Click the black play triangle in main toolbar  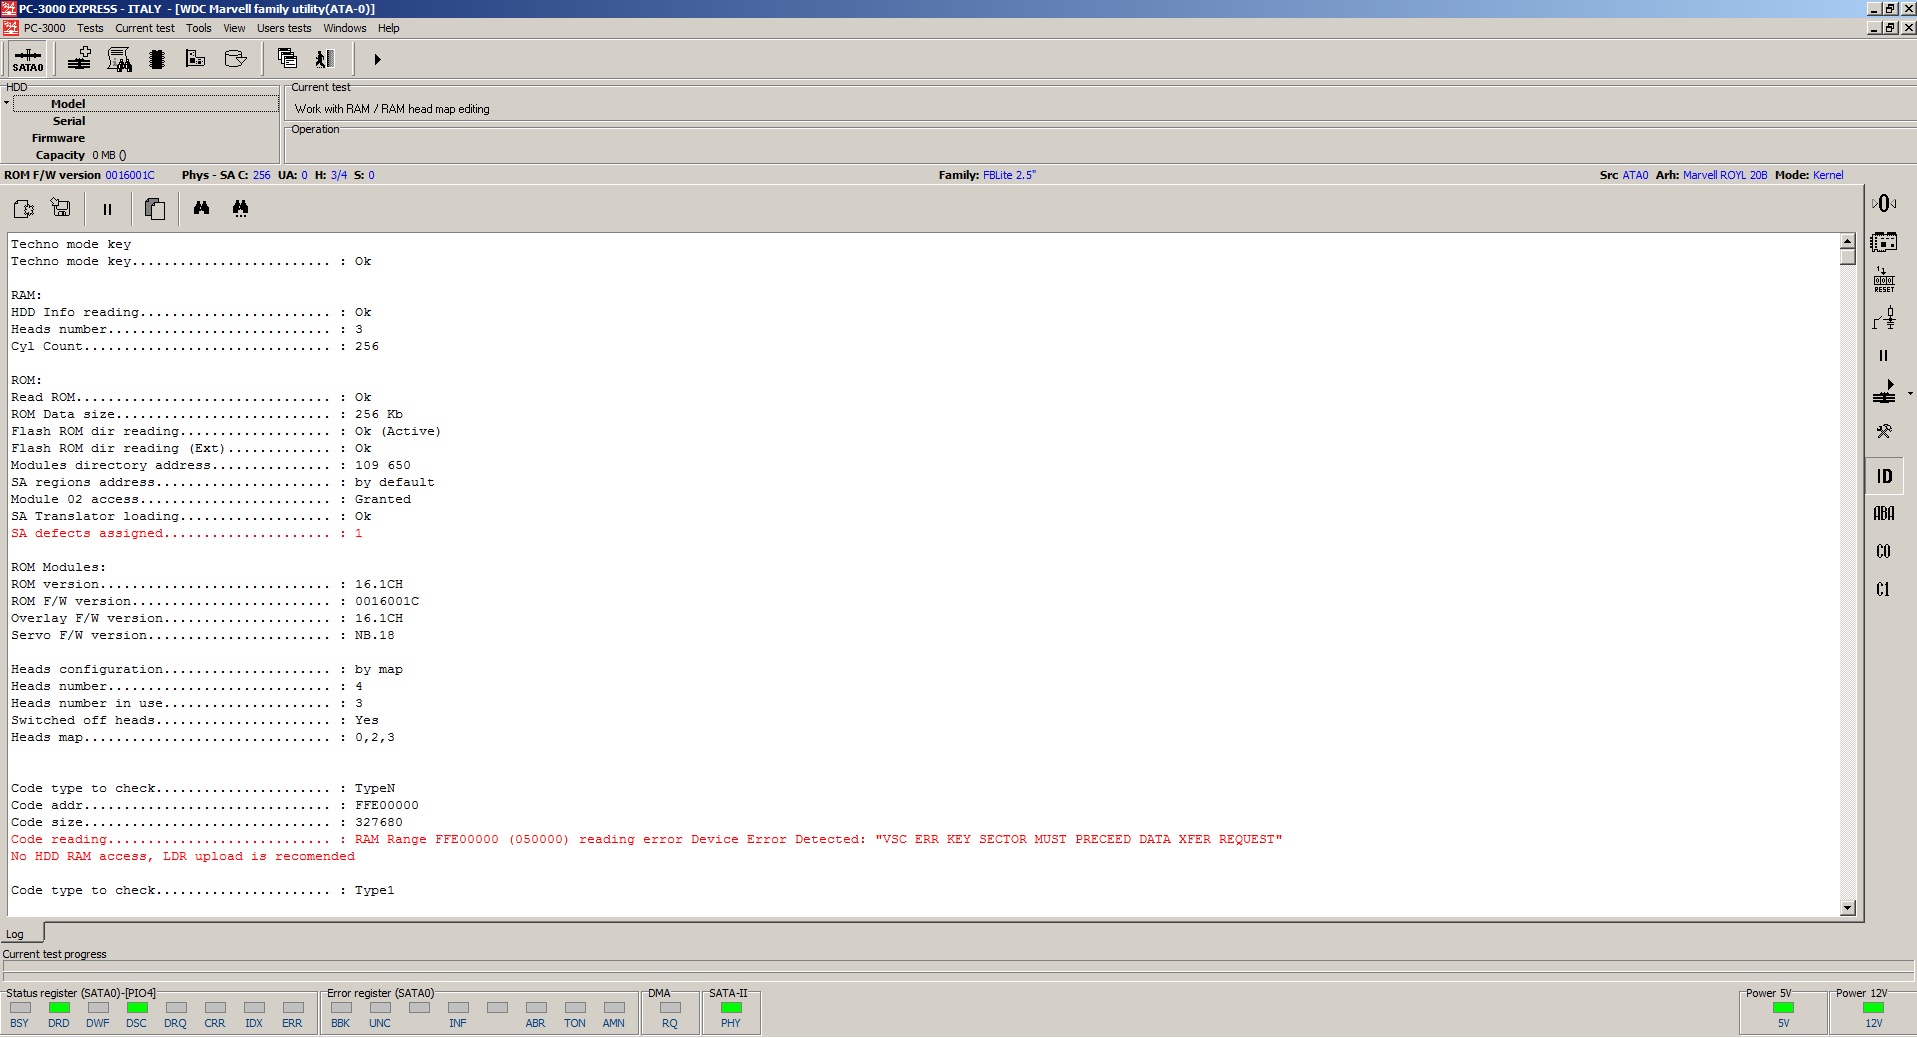(x=377, y=59)
